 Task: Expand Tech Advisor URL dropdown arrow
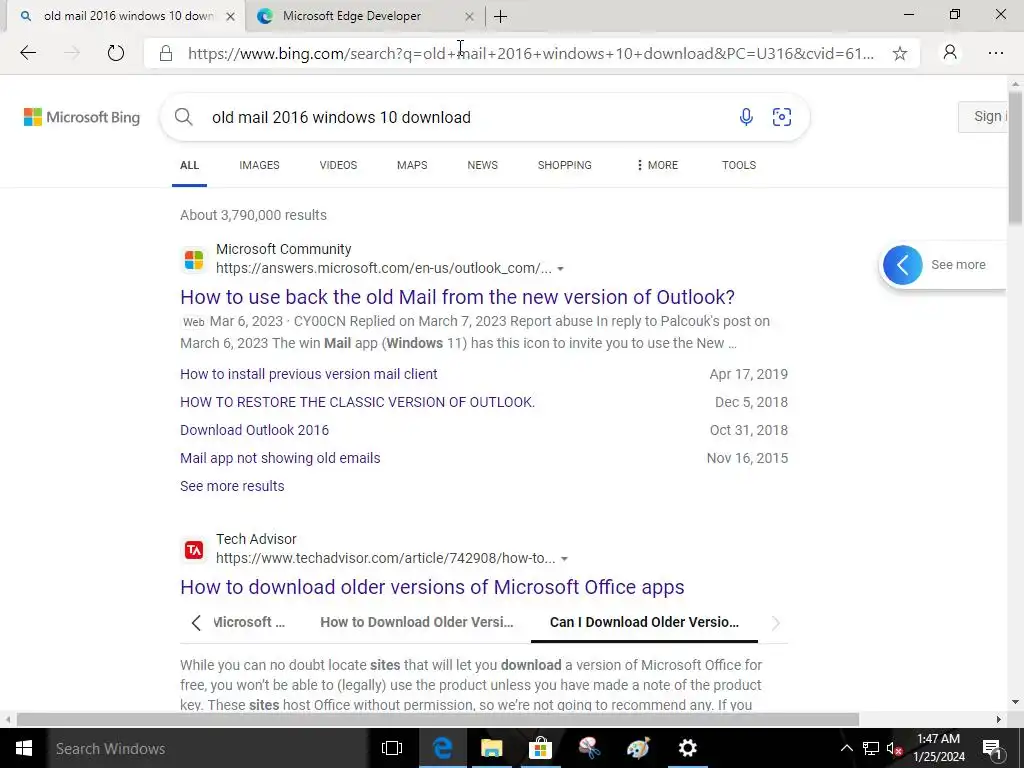(x=564, y=558)
